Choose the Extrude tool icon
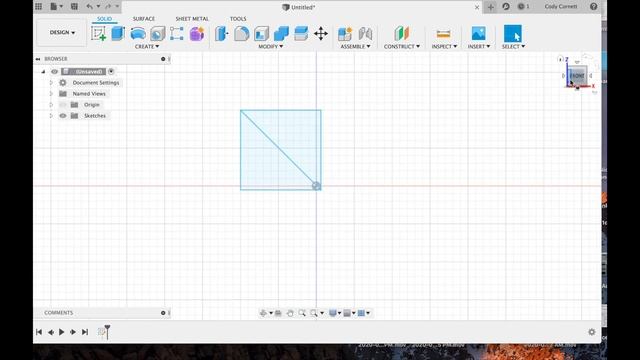The height and width of the screenshot is (360, 640). click(x=118, y=33)
